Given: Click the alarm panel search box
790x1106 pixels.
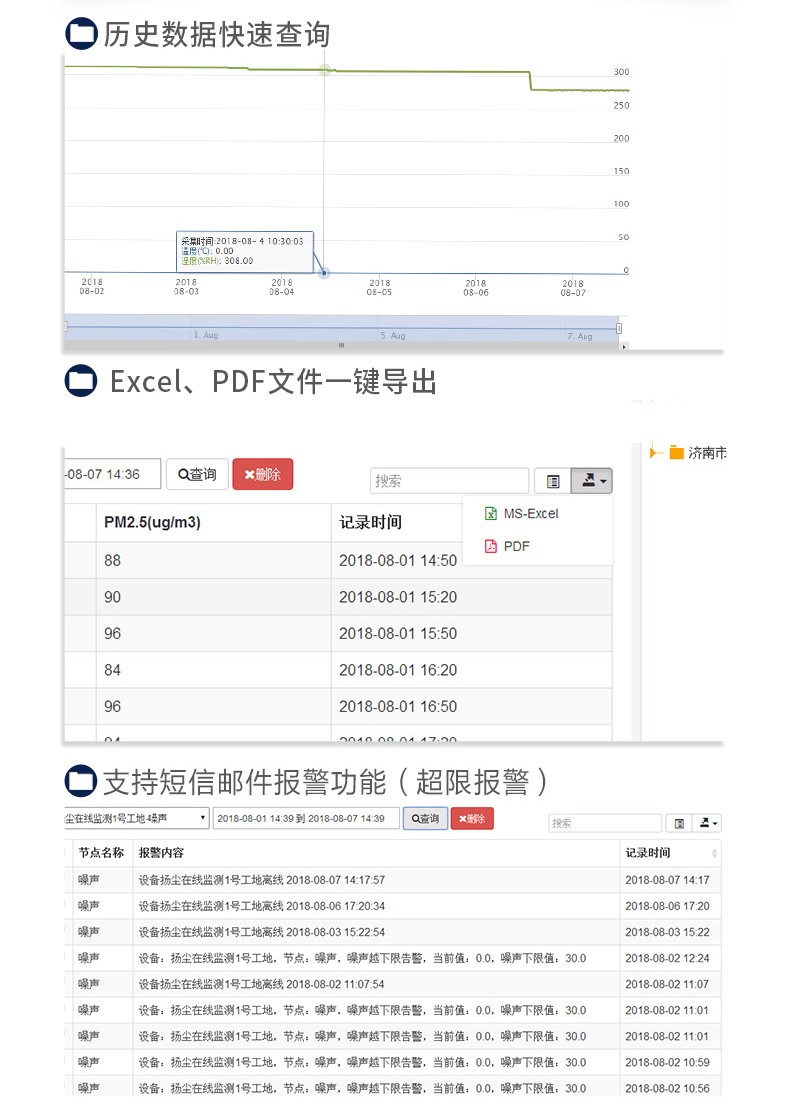Looking at the screenshot, I should point(605,823).
